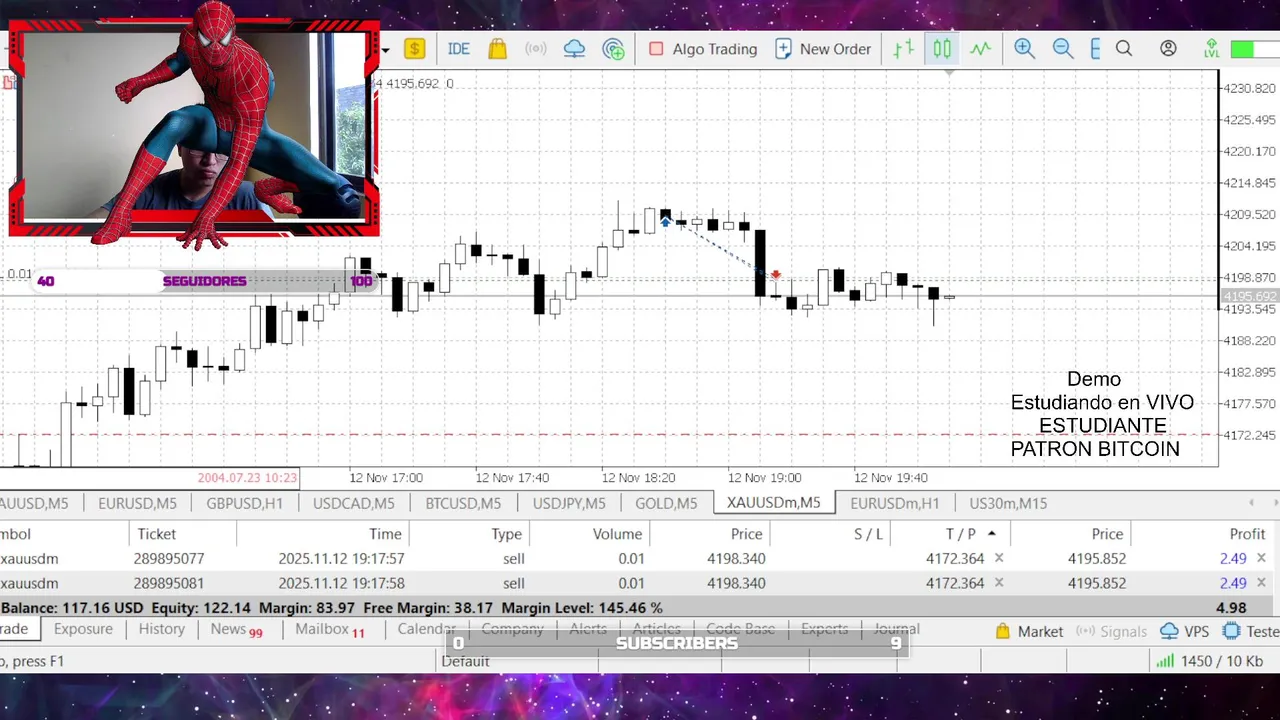Zoom in on the chart
Screen dimensions: 1280x720
coord(1024,49)
